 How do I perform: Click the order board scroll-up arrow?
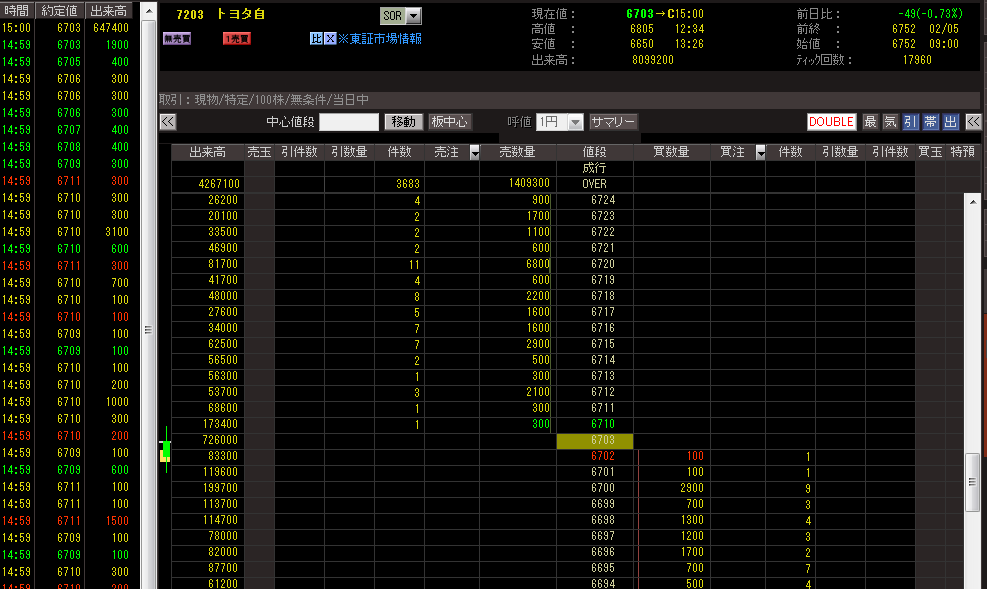973,201
